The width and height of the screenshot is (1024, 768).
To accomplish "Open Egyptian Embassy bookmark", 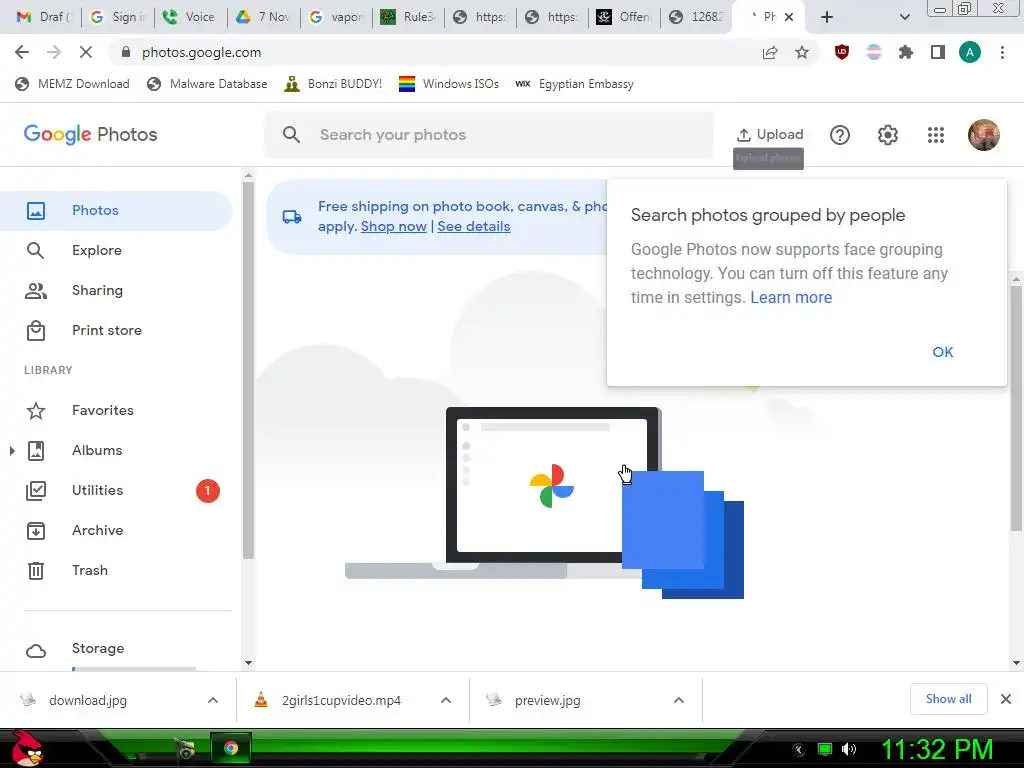I will point(574,84).
